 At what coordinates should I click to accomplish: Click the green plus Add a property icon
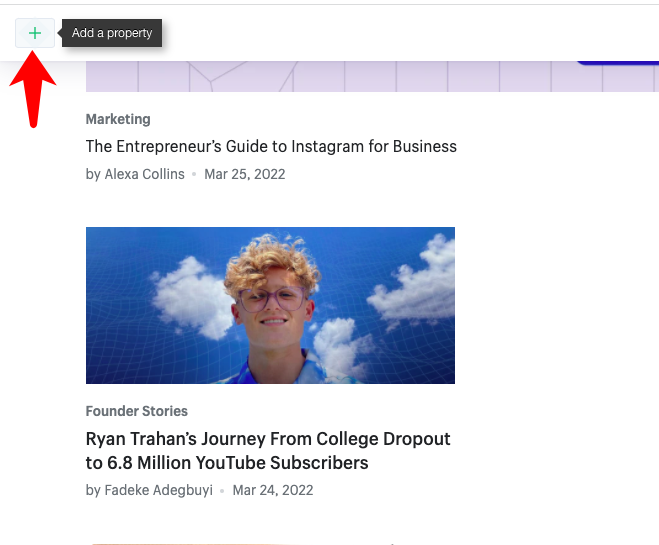coord(35,33)
